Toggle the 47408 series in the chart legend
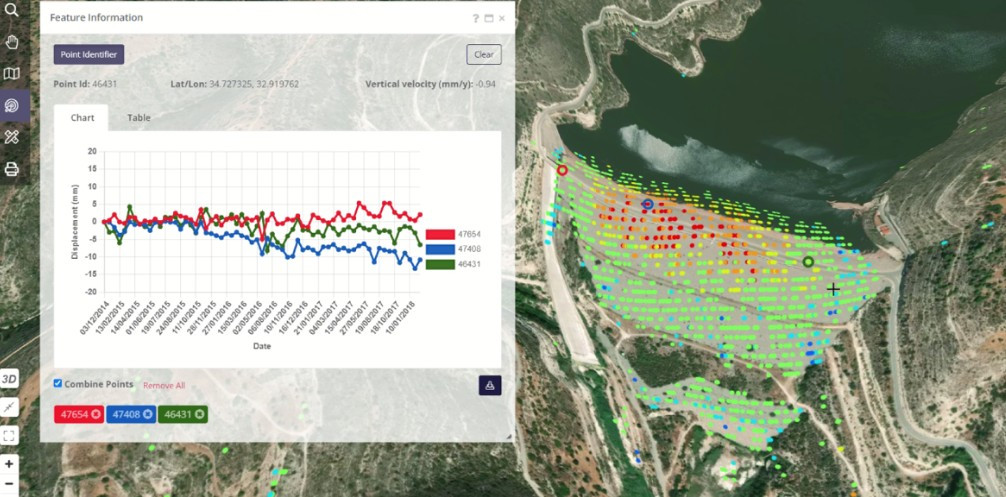Screen dimensions: 1006x497 pos(440,249)
